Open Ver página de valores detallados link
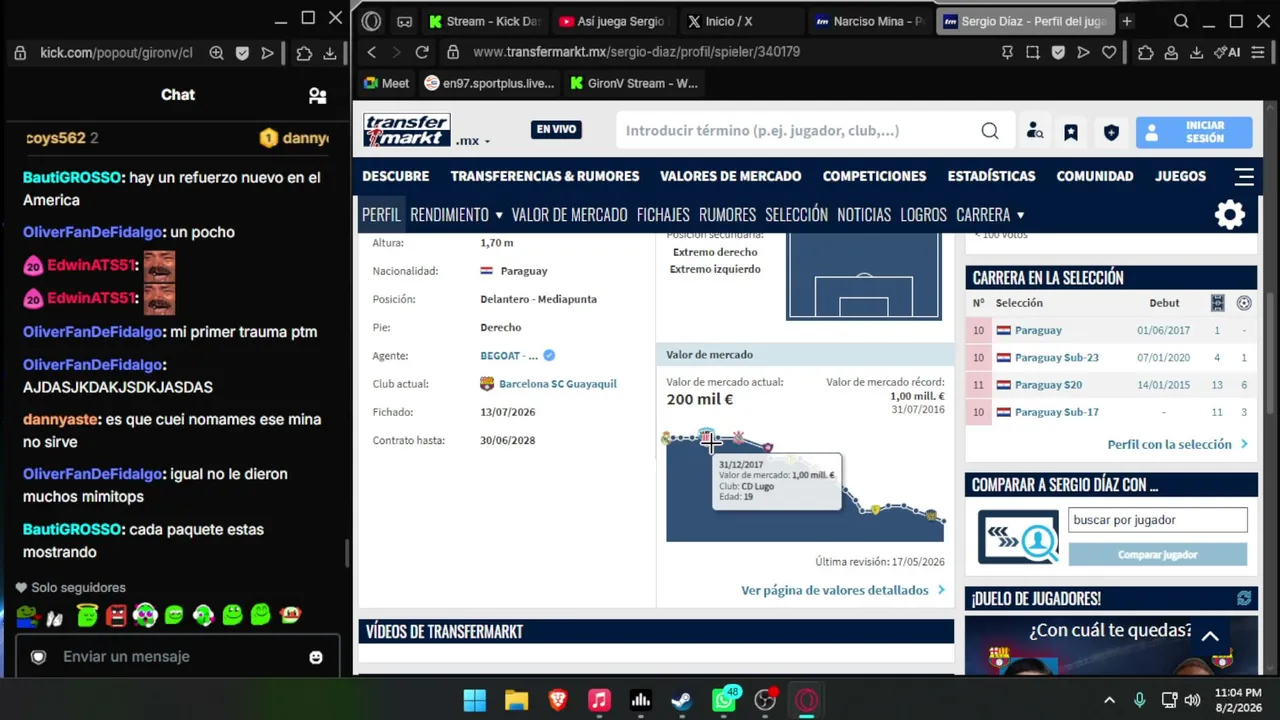1280x720 pixels. (835, 590)
